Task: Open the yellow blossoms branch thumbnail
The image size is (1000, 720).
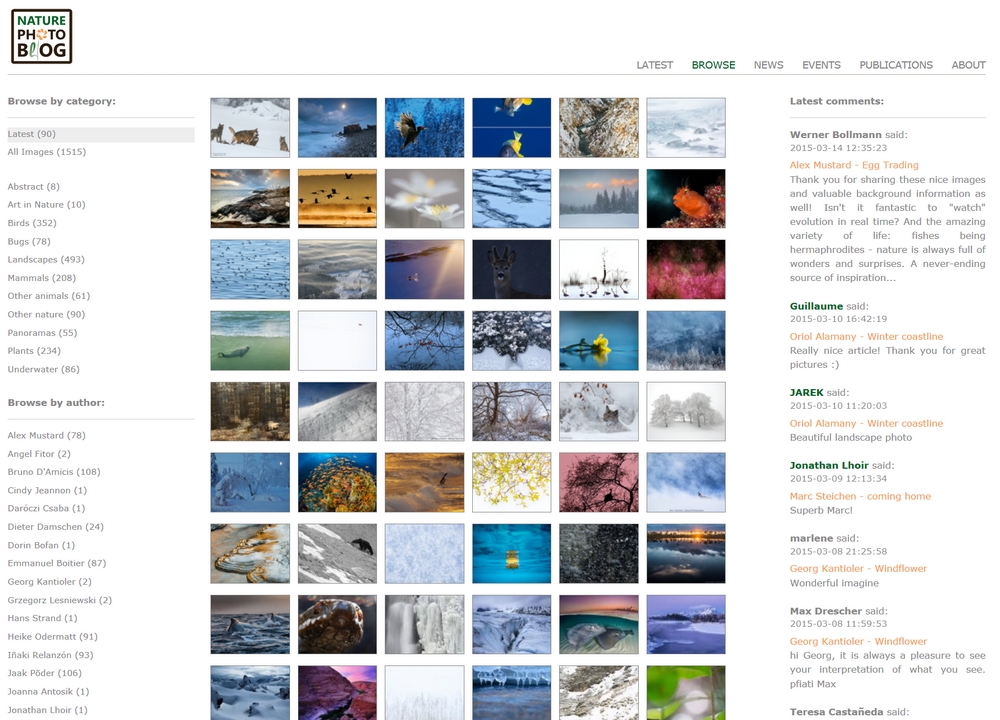Action: [x=511, y=483]
